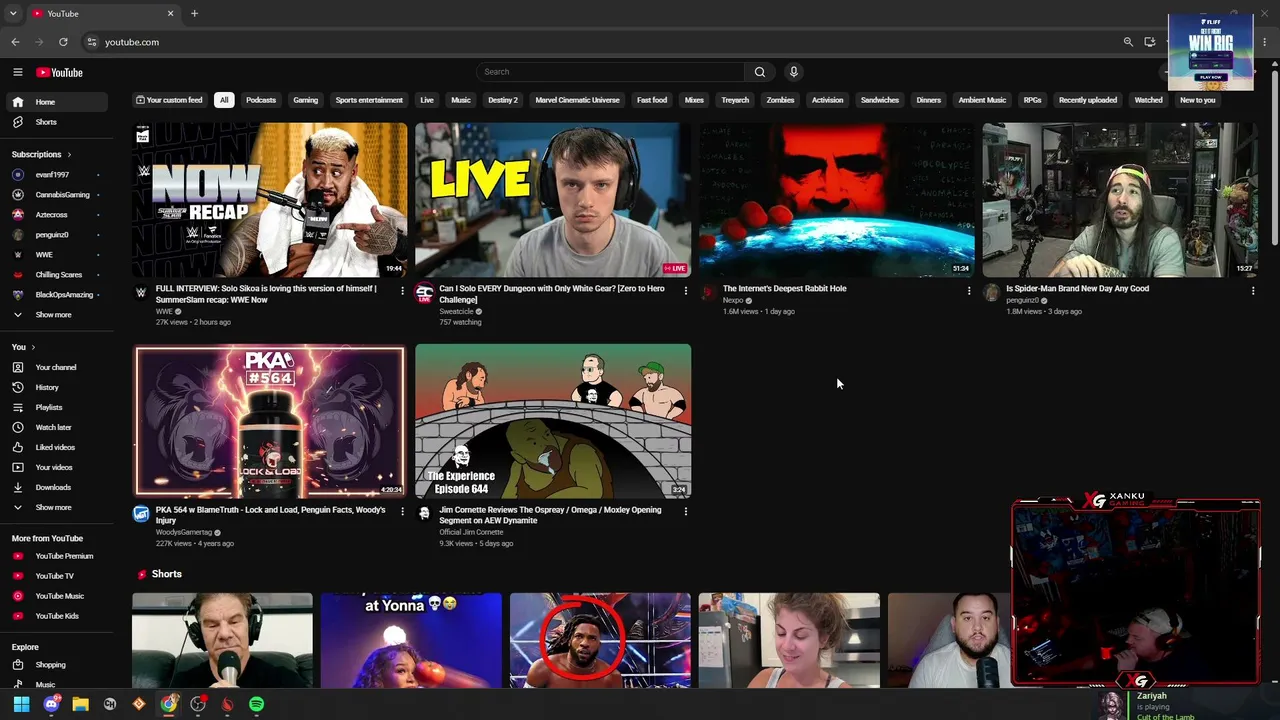The image size is (1280, 720).
Task: Filter feed by Zombies
Action: pyautogui.click(x=780, y=100)
